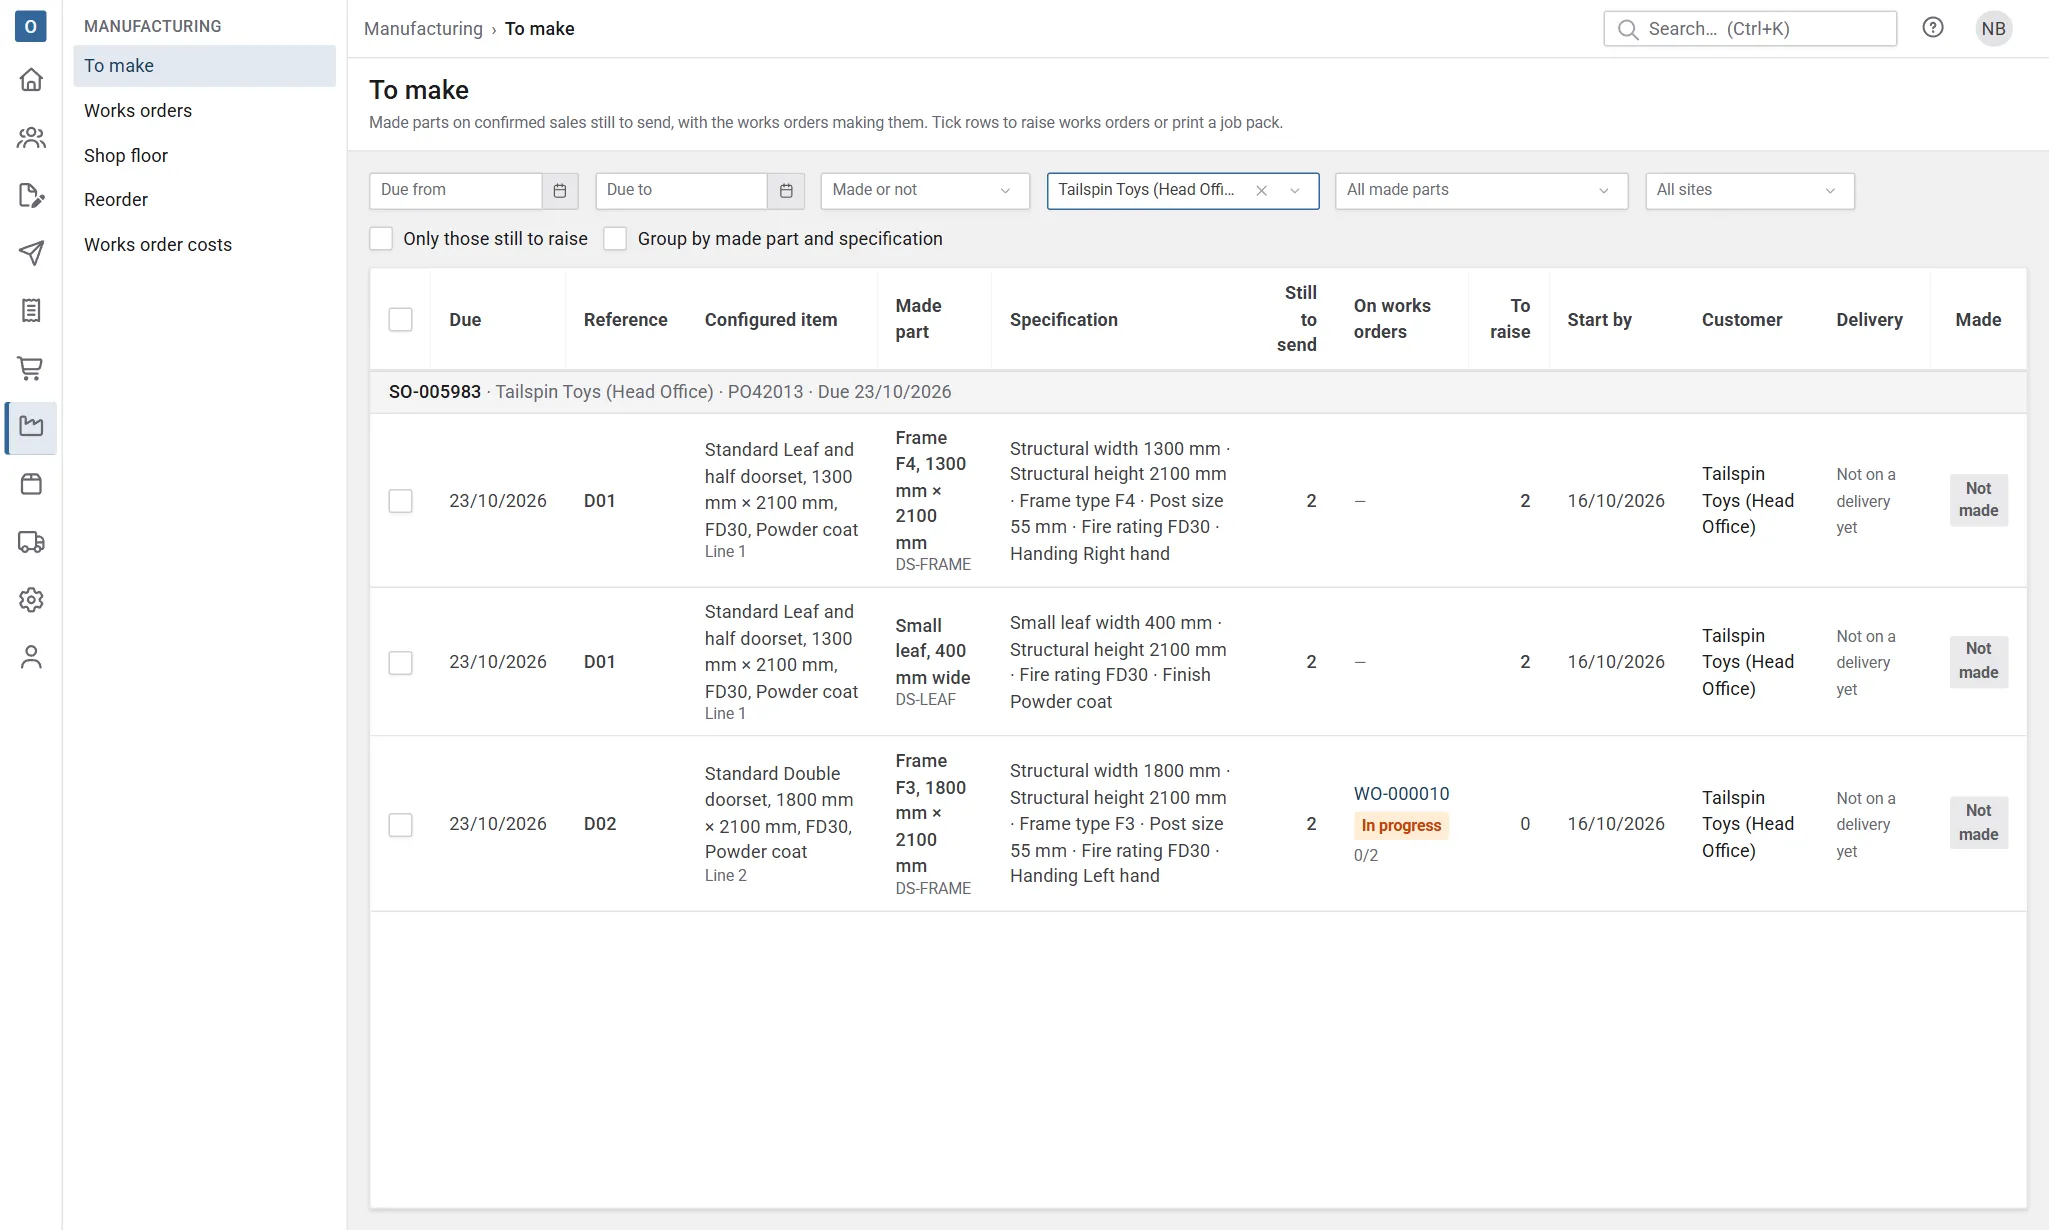Click the In progress status badge
The height and width of the screenshot is (1230, 2049).
coord(1401,826)
